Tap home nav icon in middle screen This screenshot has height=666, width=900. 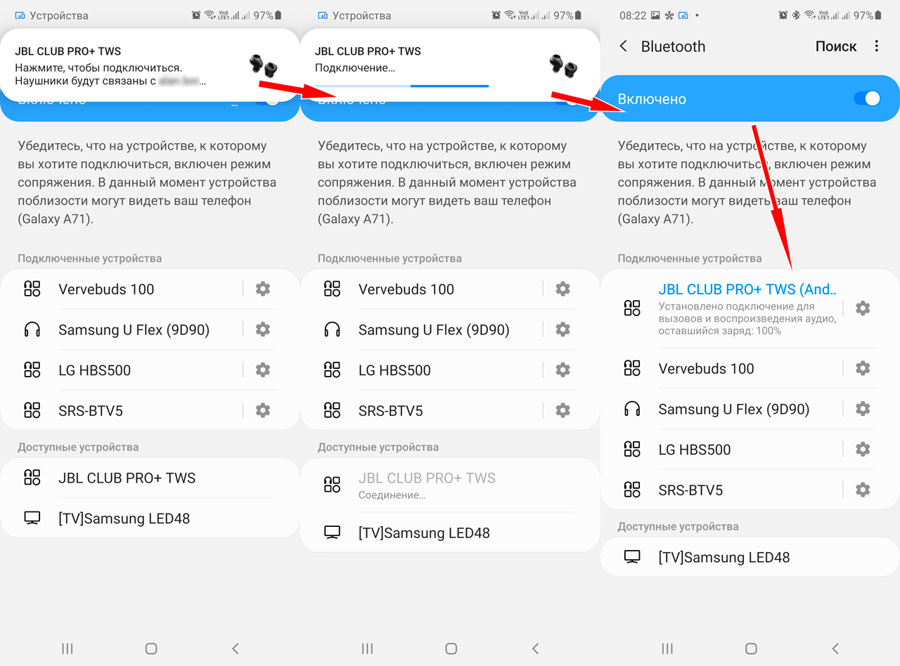pyautogui.click(x=451, y=649)
